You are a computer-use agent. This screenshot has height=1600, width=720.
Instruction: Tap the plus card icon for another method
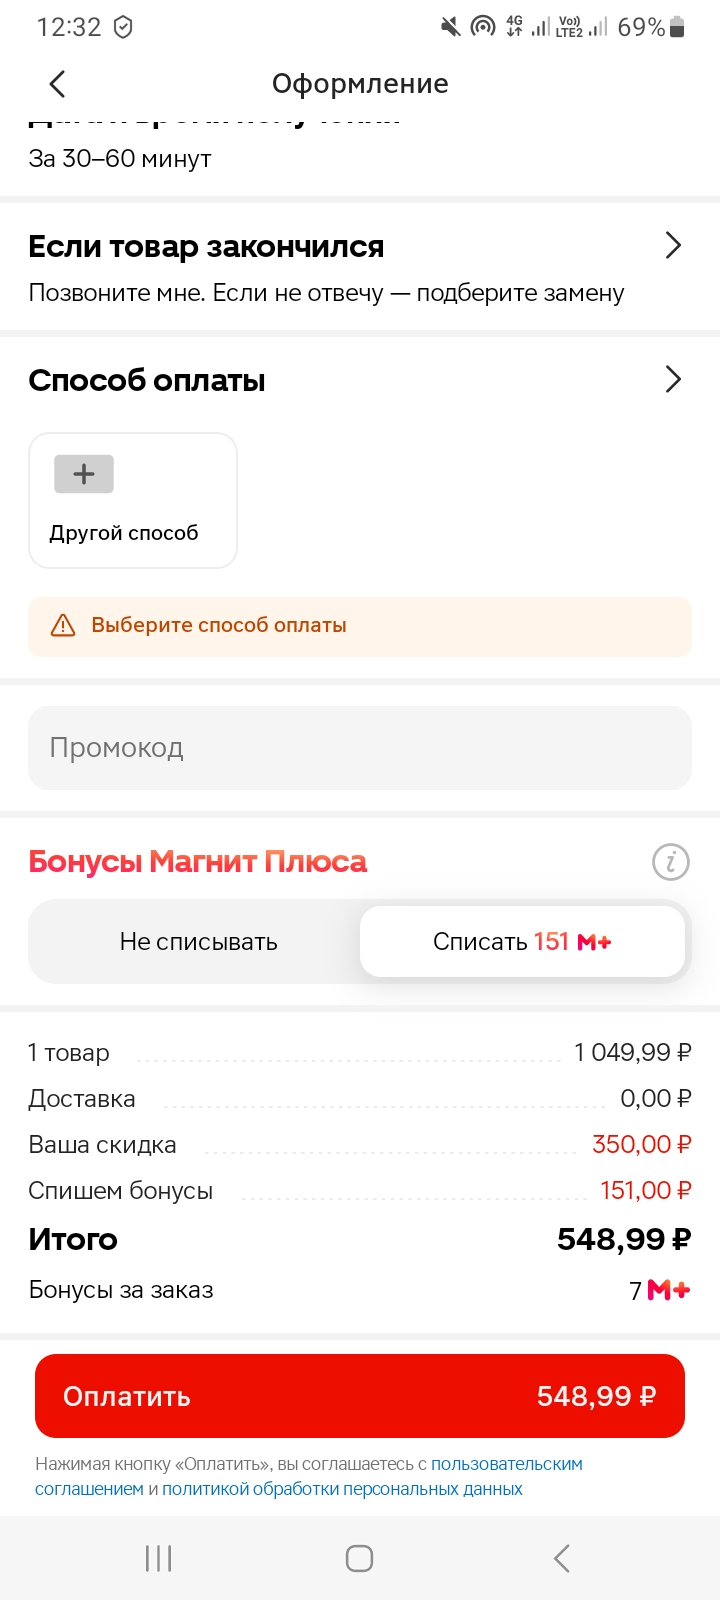click(x=84, y=474)
